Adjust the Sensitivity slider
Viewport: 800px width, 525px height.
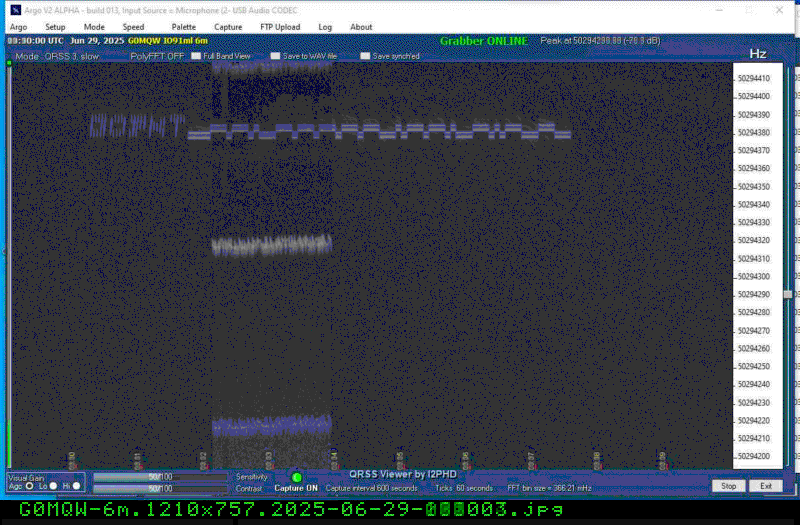pyautogui.click(x=160, y=477)
